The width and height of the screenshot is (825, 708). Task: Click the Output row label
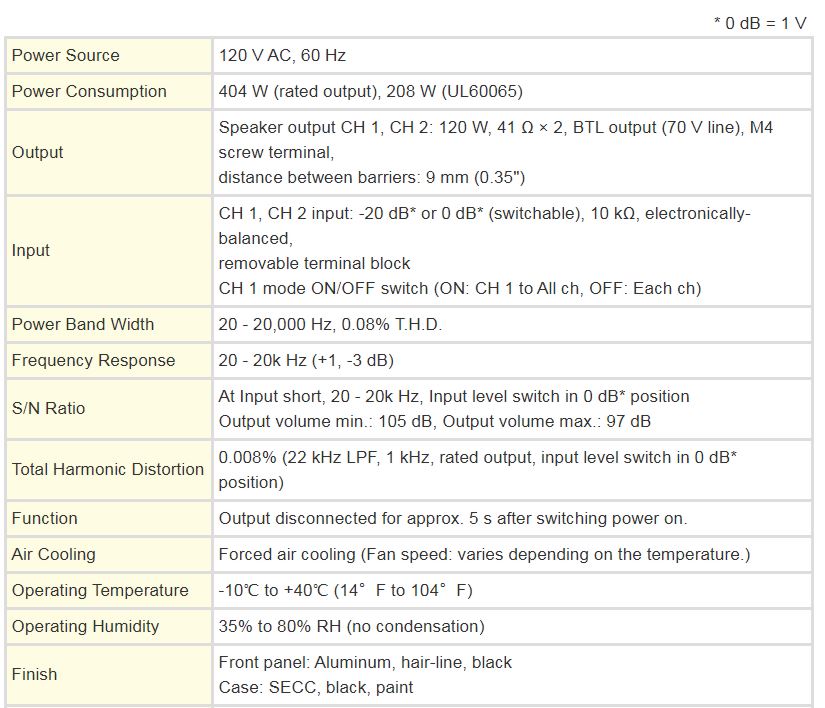[38, 153]
